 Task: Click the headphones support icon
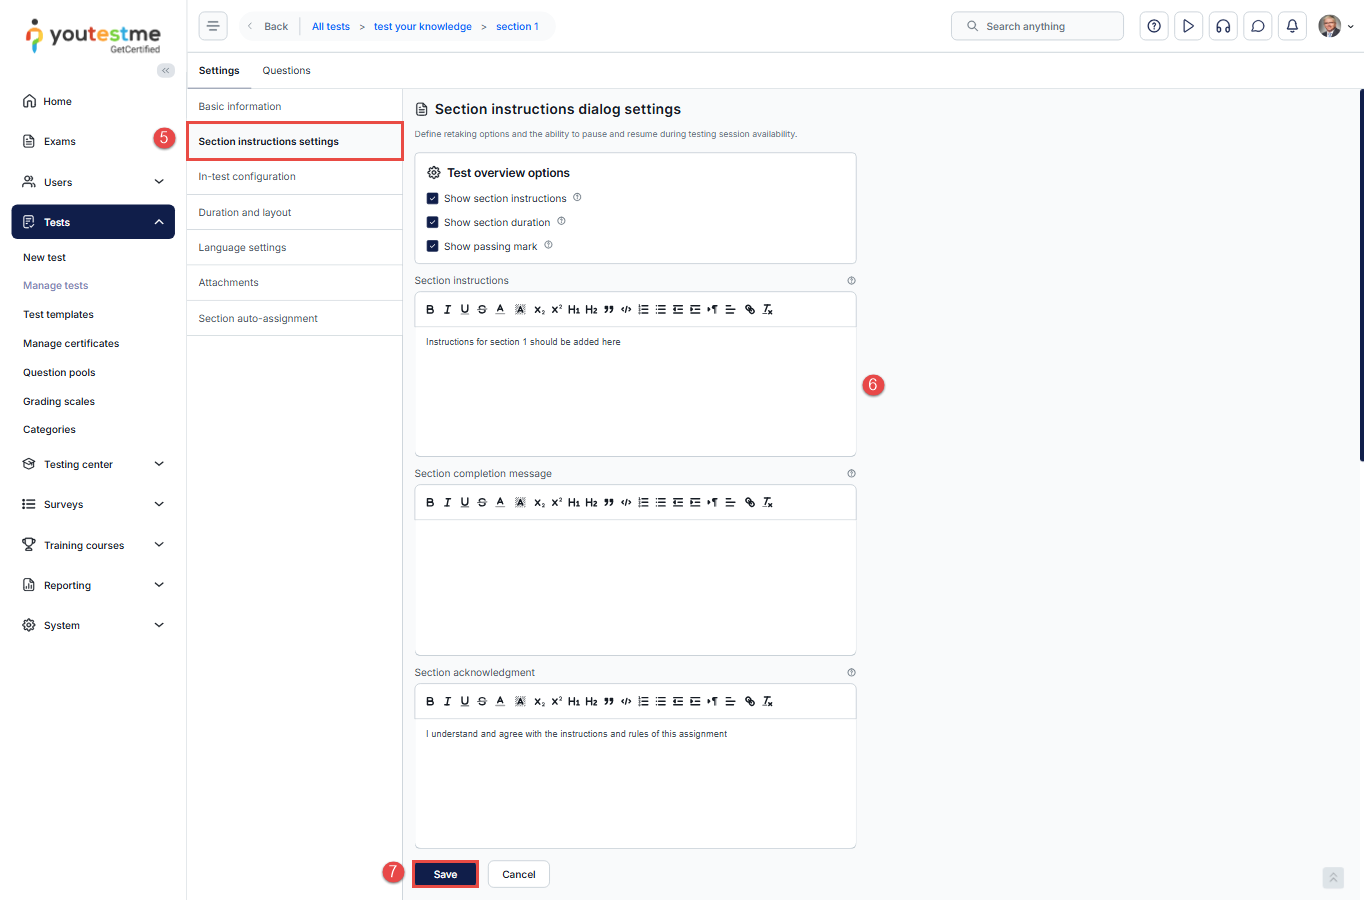pos(1223,26)
